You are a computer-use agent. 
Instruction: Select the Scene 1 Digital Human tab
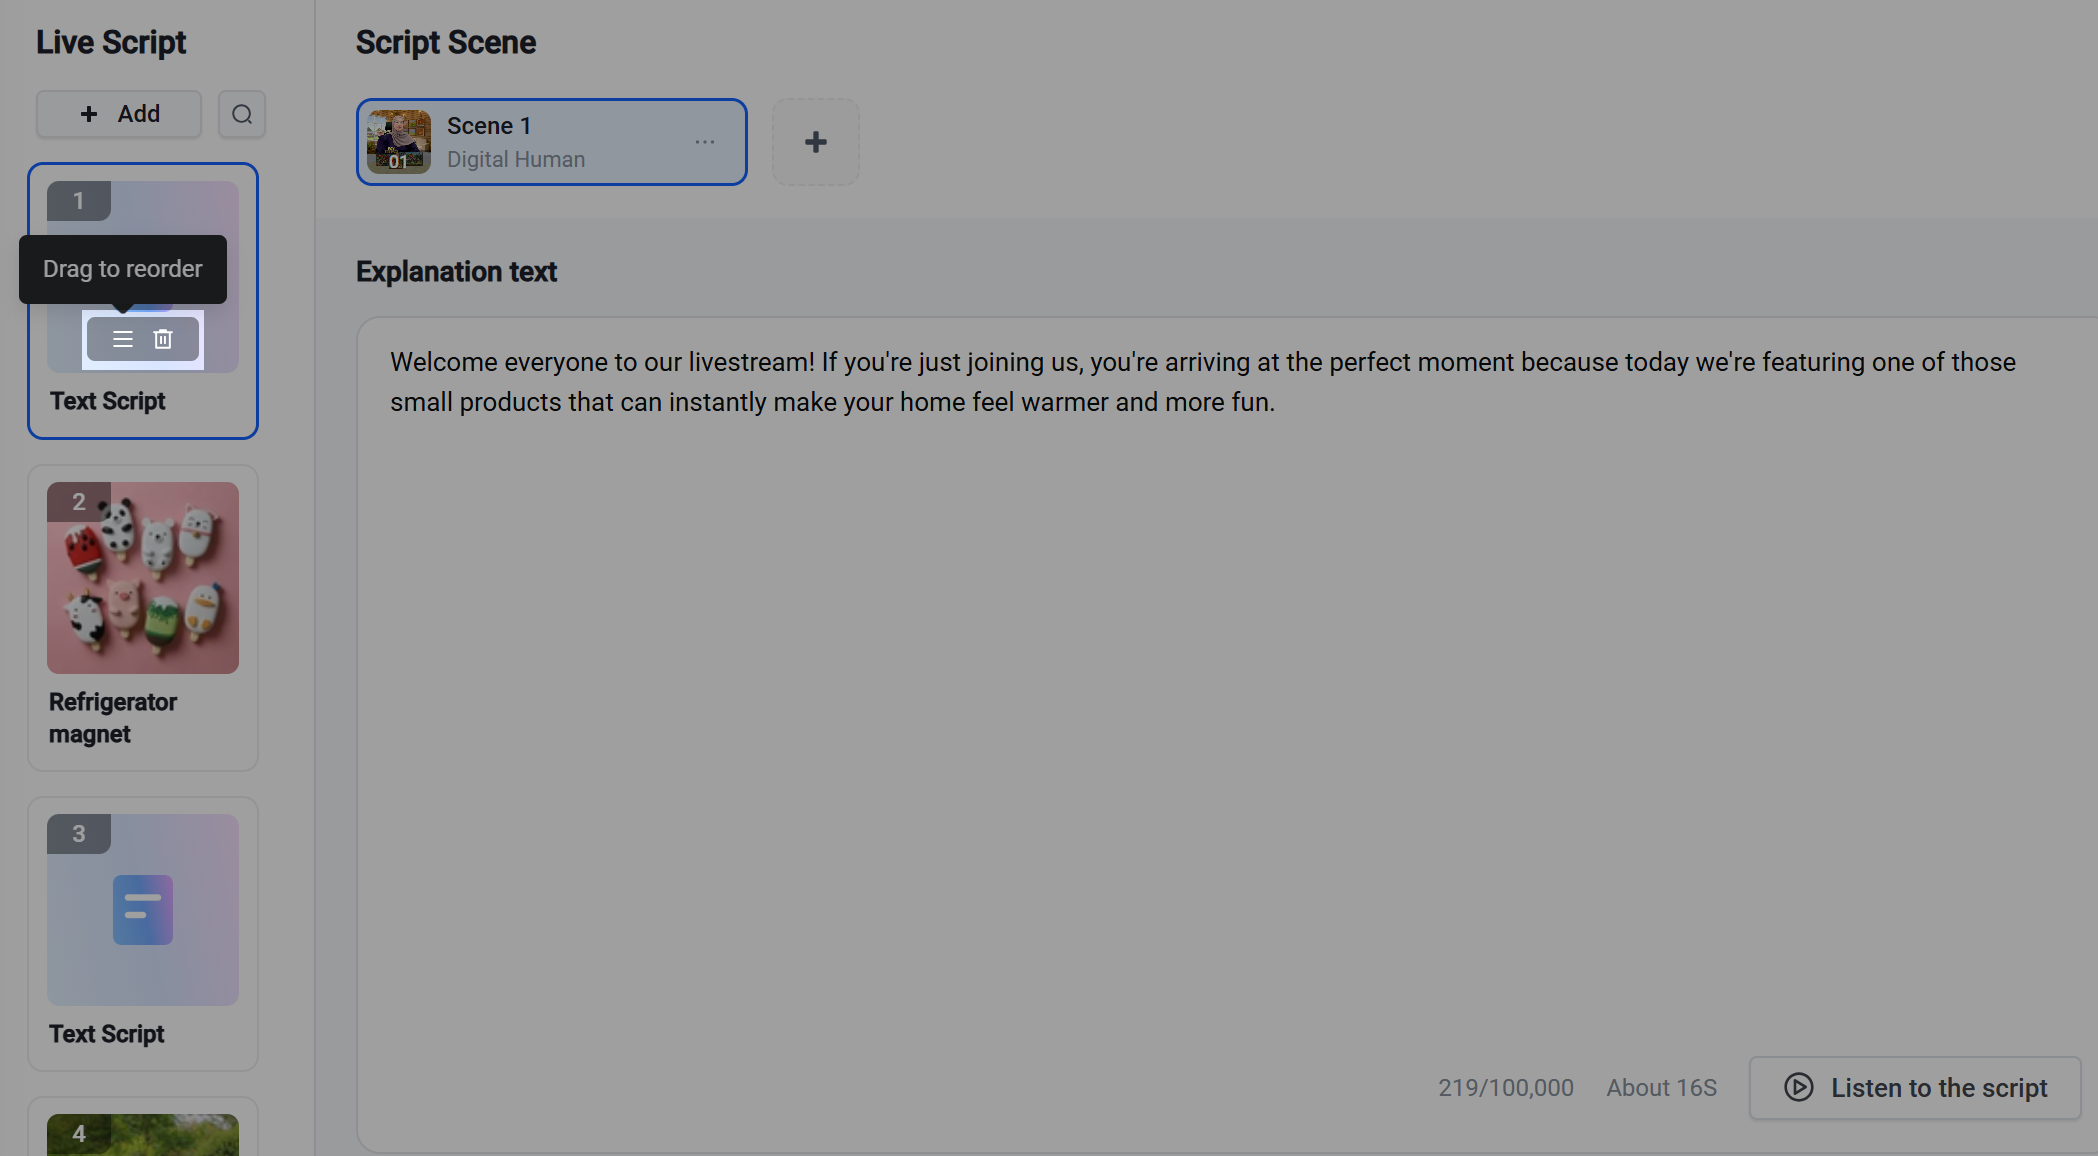pos(552,142)
